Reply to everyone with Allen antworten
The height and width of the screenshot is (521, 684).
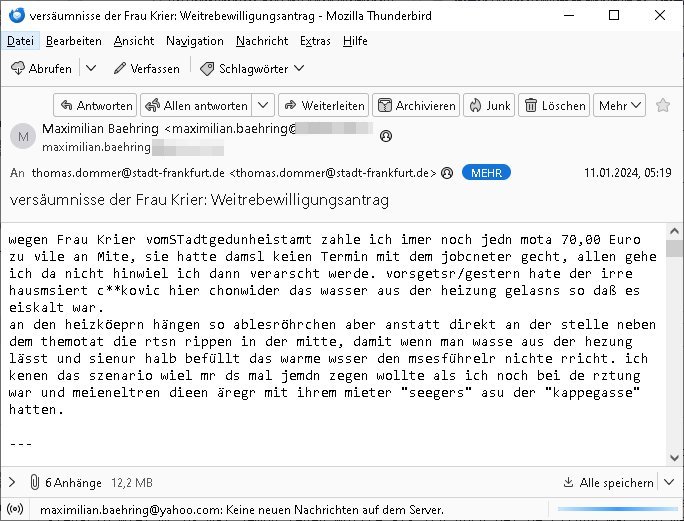[196, 105]
